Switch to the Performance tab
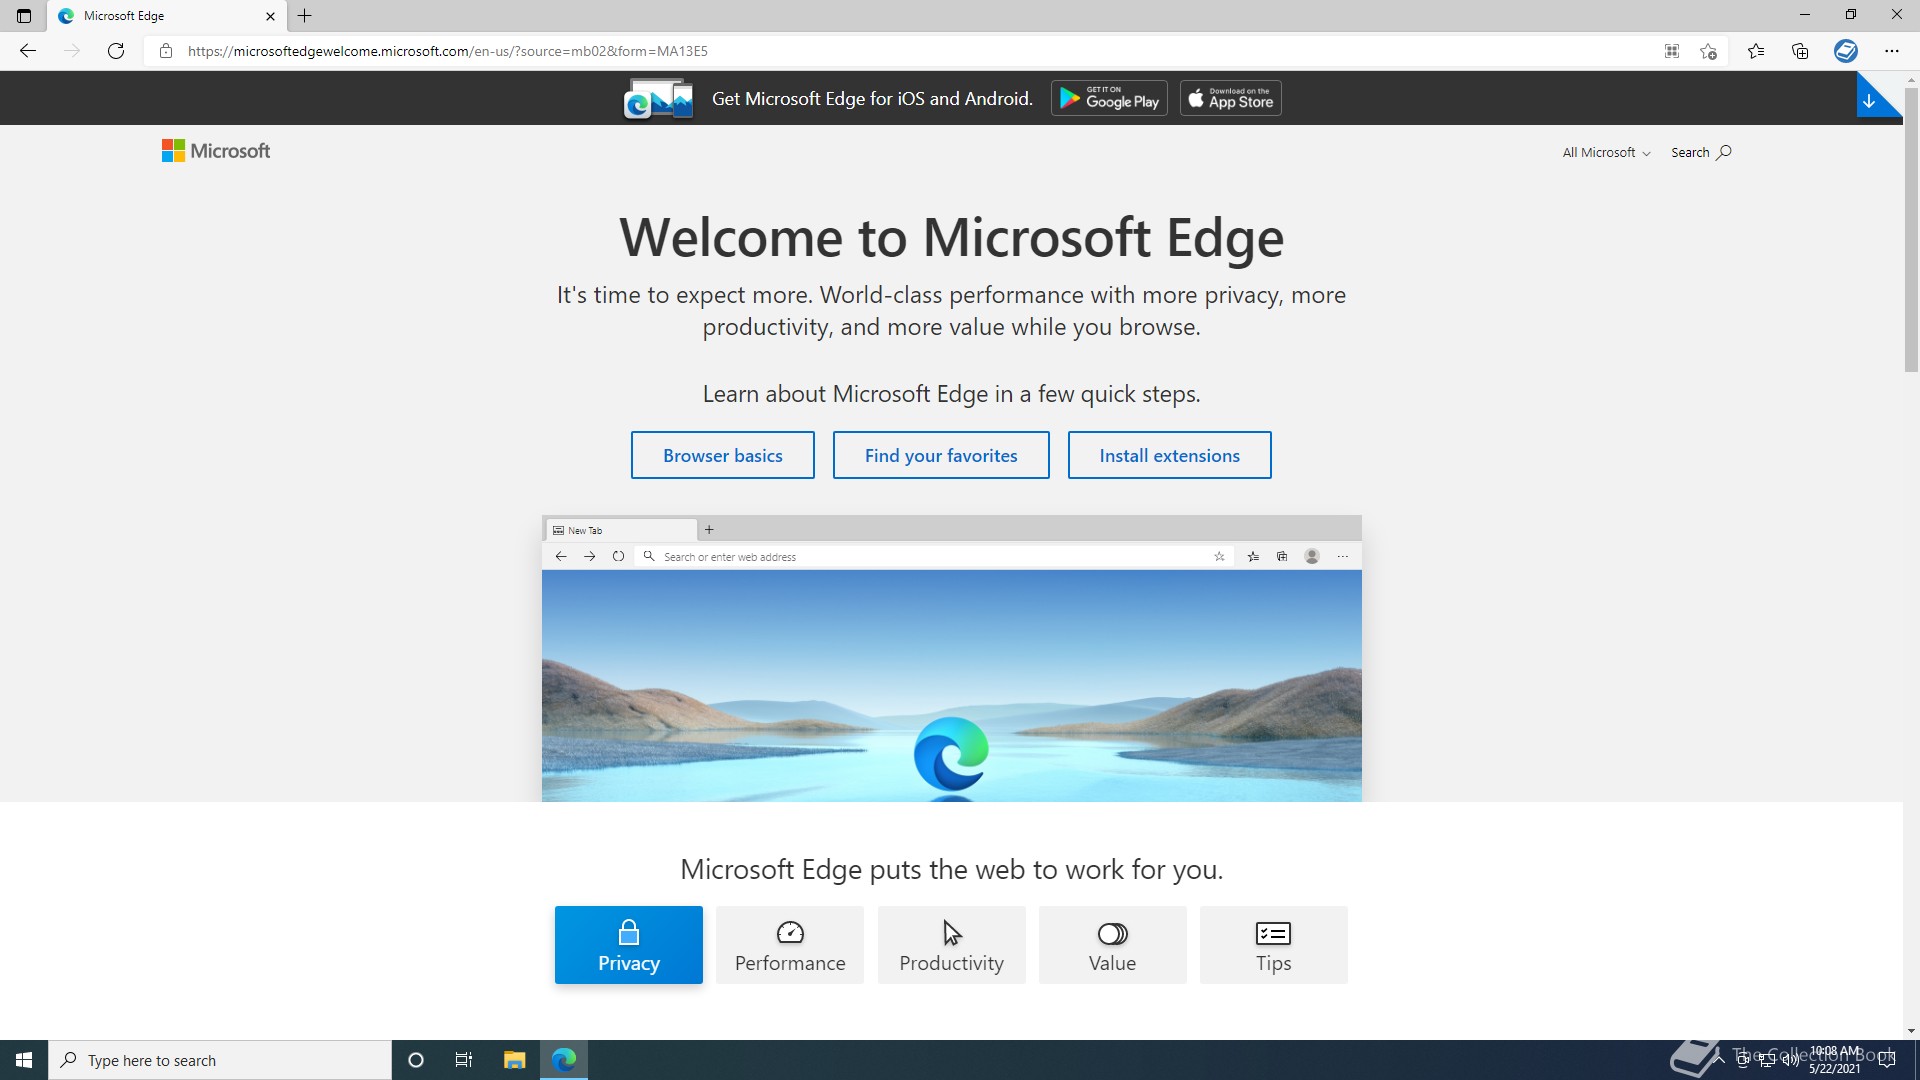Image resolution: width=1920 pixels, height=1080 pixels. coord(789,945)
